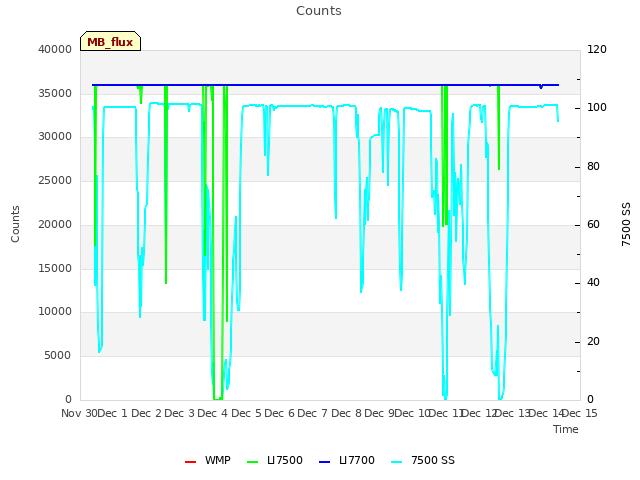This screenshot has height=480, width=640.
Task: Click the 5000 tick on left axis
Action: 58,356
